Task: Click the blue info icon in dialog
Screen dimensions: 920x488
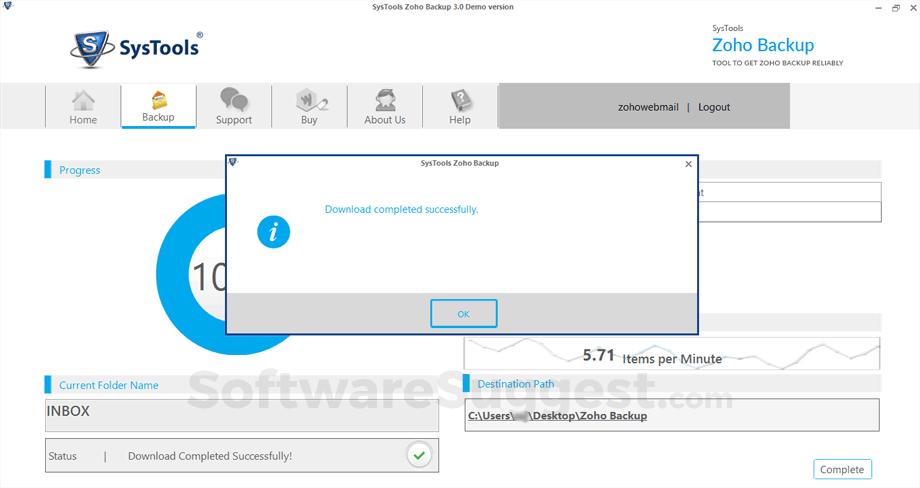Action: (273, 232)
